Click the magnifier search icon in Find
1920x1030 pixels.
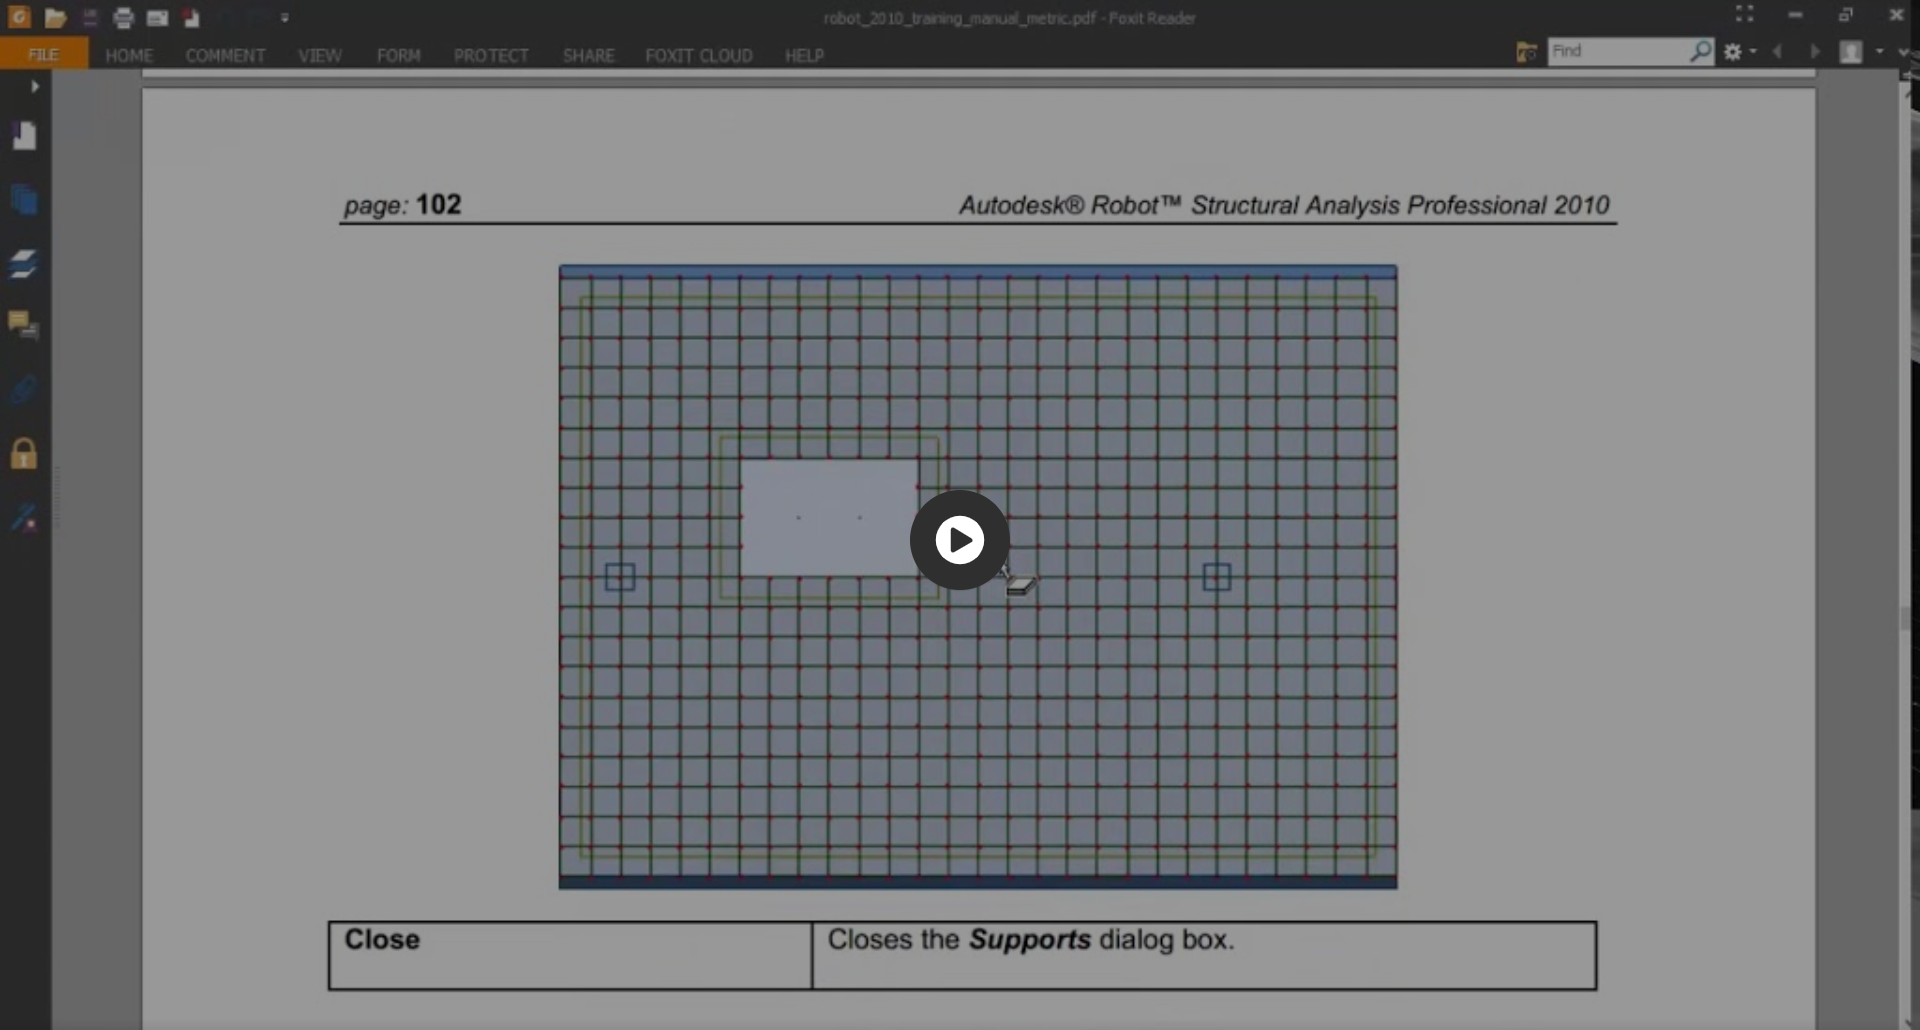coord(1700,51)
